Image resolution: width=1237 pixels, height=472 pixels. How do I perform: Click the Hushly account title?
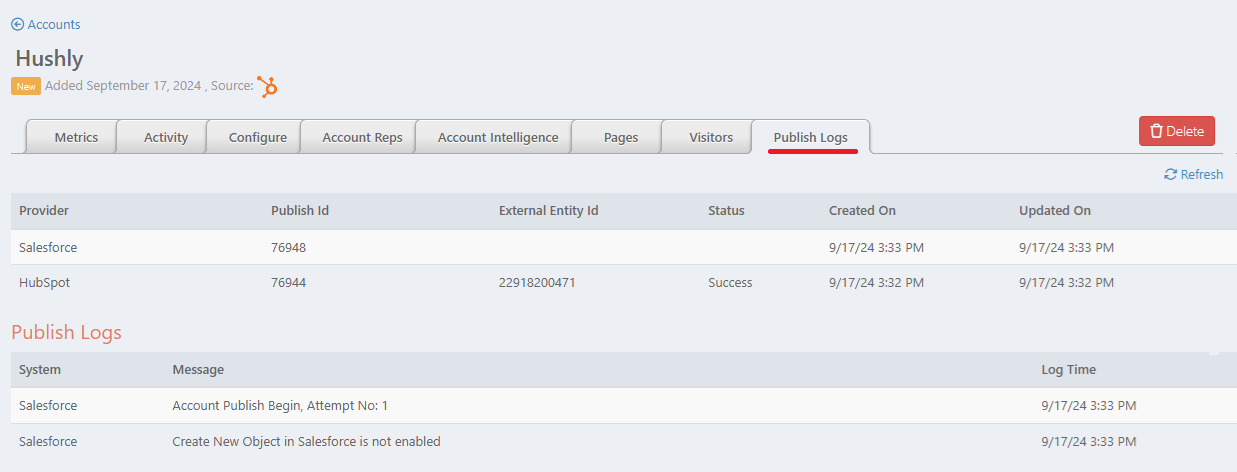tap(49, 58)
